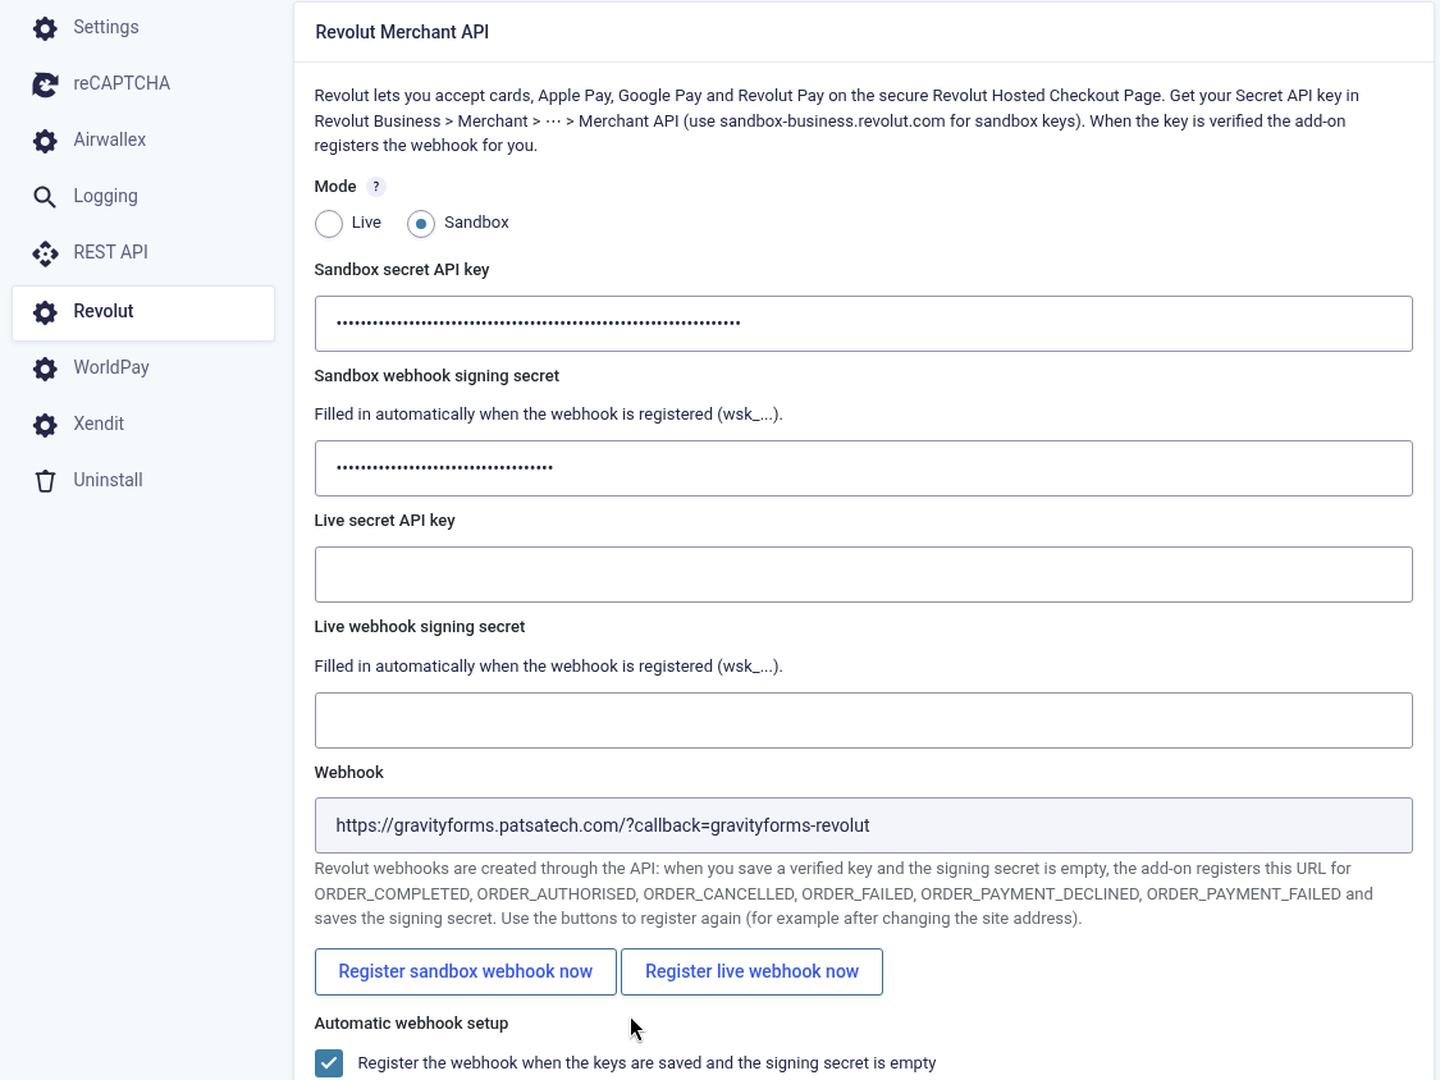Click the Webhook URL field
Screen dimensions: 1440x1080
[x=863, y=826]
